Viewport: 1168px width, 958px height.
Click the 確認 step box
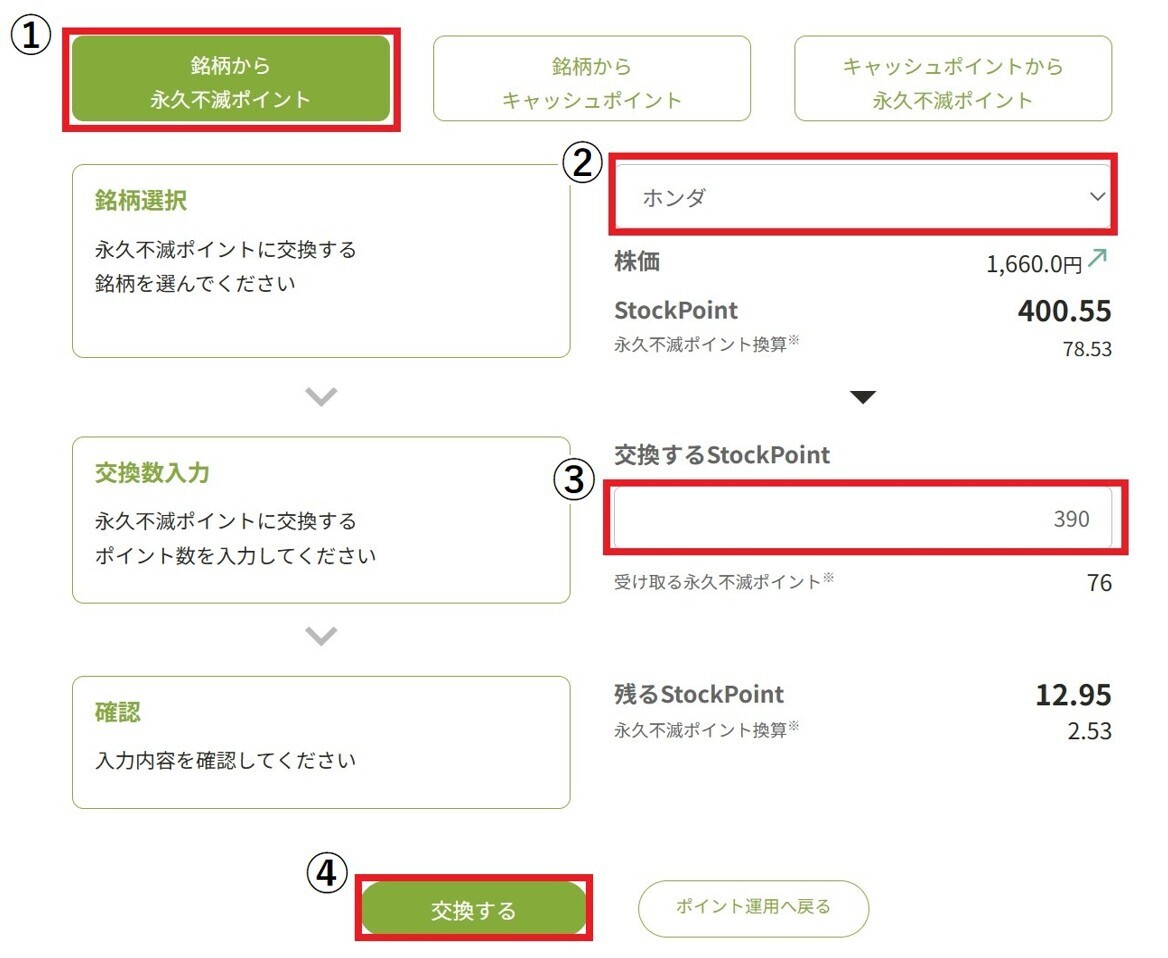point(321,742)
